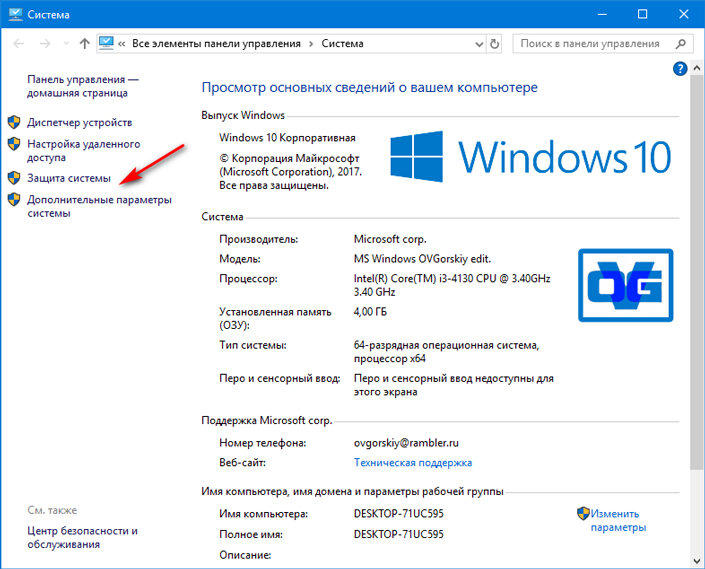
Task: Minimize the Система window
Action: 602,14
